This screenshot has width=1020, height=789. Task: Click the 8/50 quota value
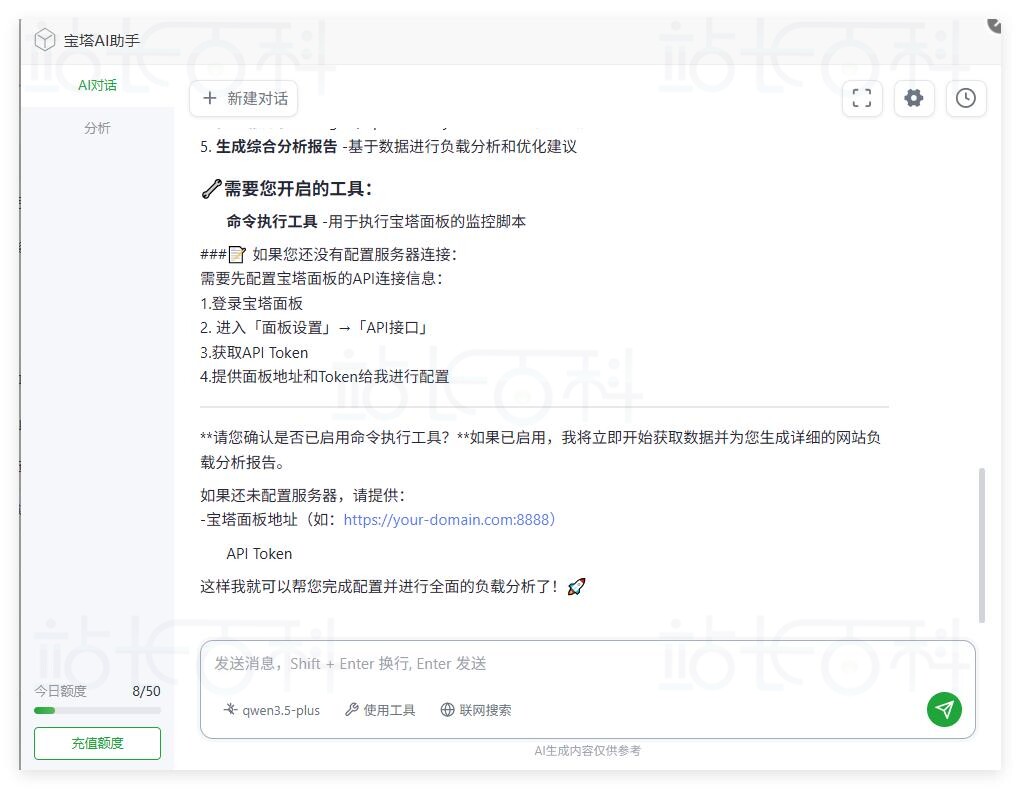146,691
